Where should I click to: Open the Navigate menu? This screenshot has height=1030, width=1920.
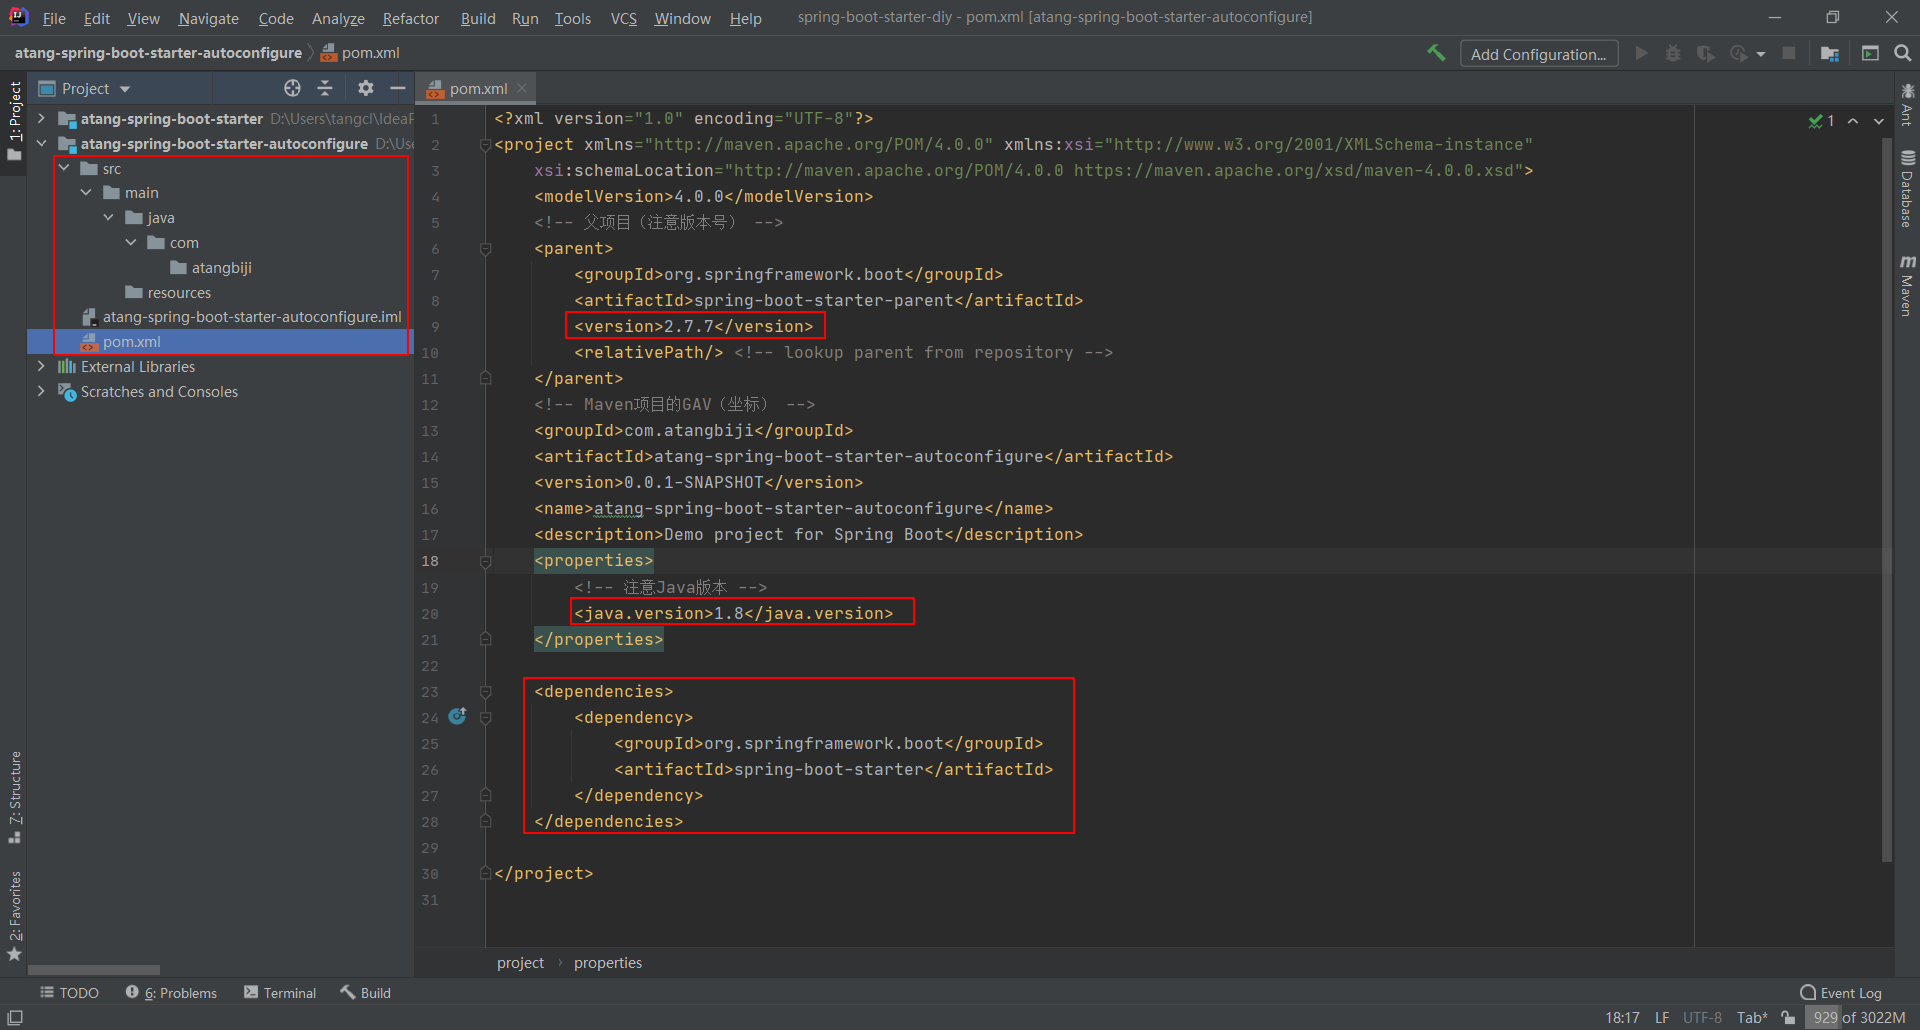pyautogui.click(x=208, y=18)
